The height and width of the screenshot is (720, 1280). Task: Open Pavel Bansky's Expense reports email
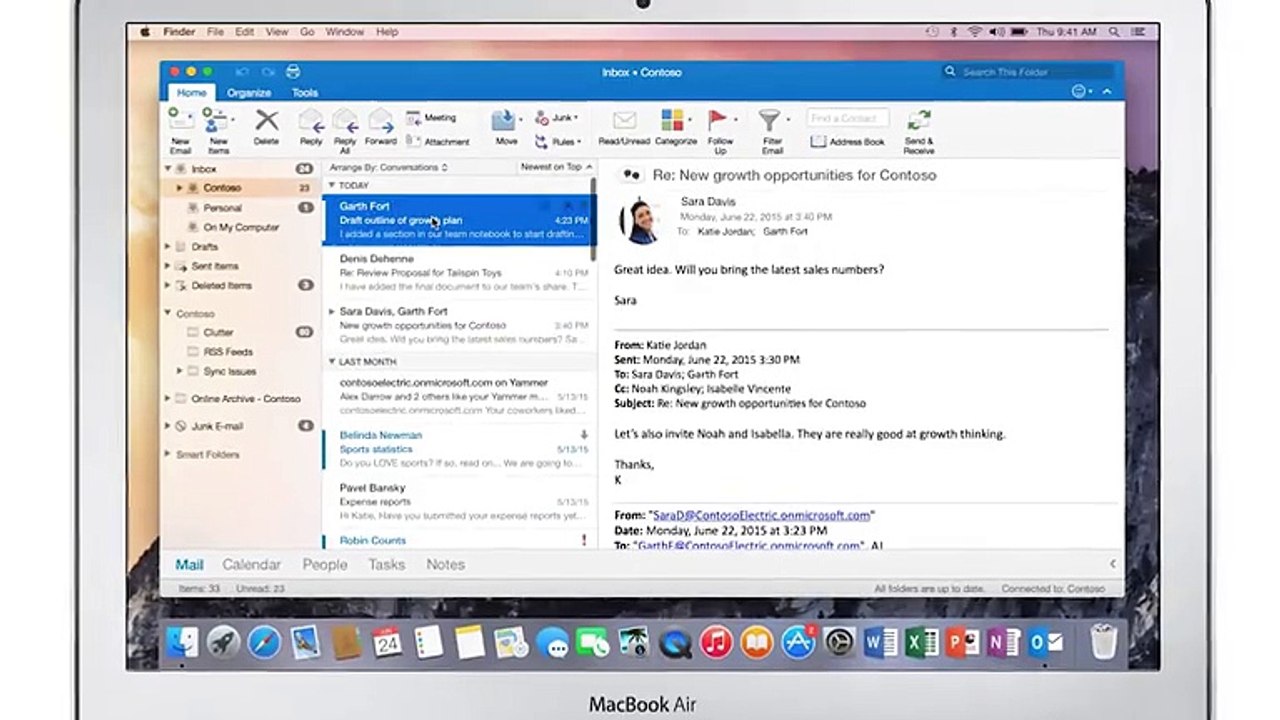(458, 501)
